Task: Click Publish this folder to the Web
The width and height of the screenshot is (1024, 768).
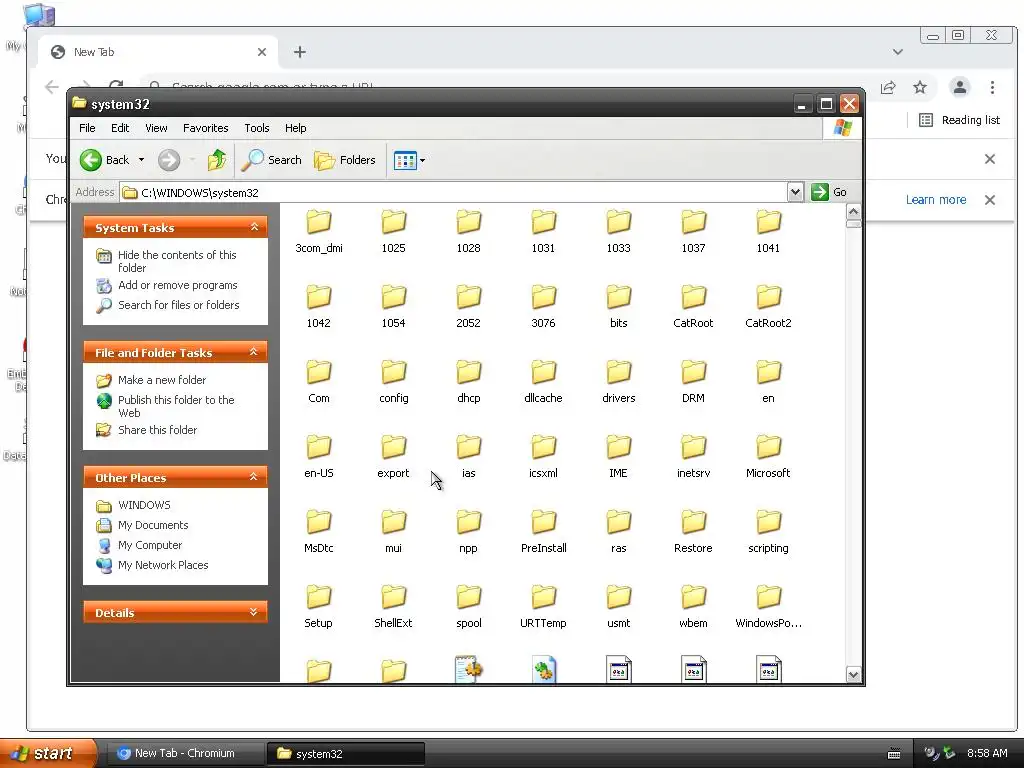Action: pos(176,406)
